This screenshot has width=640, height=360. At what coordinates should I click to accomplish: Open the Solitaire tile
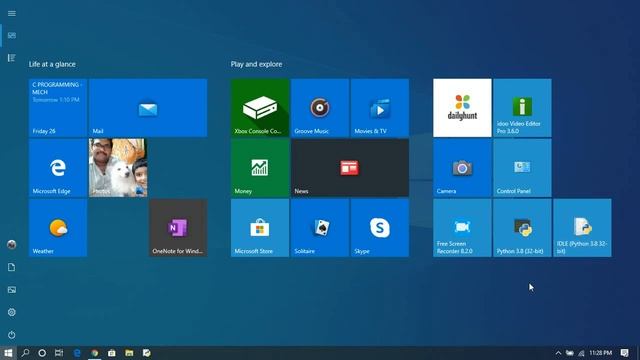(320, 228)
